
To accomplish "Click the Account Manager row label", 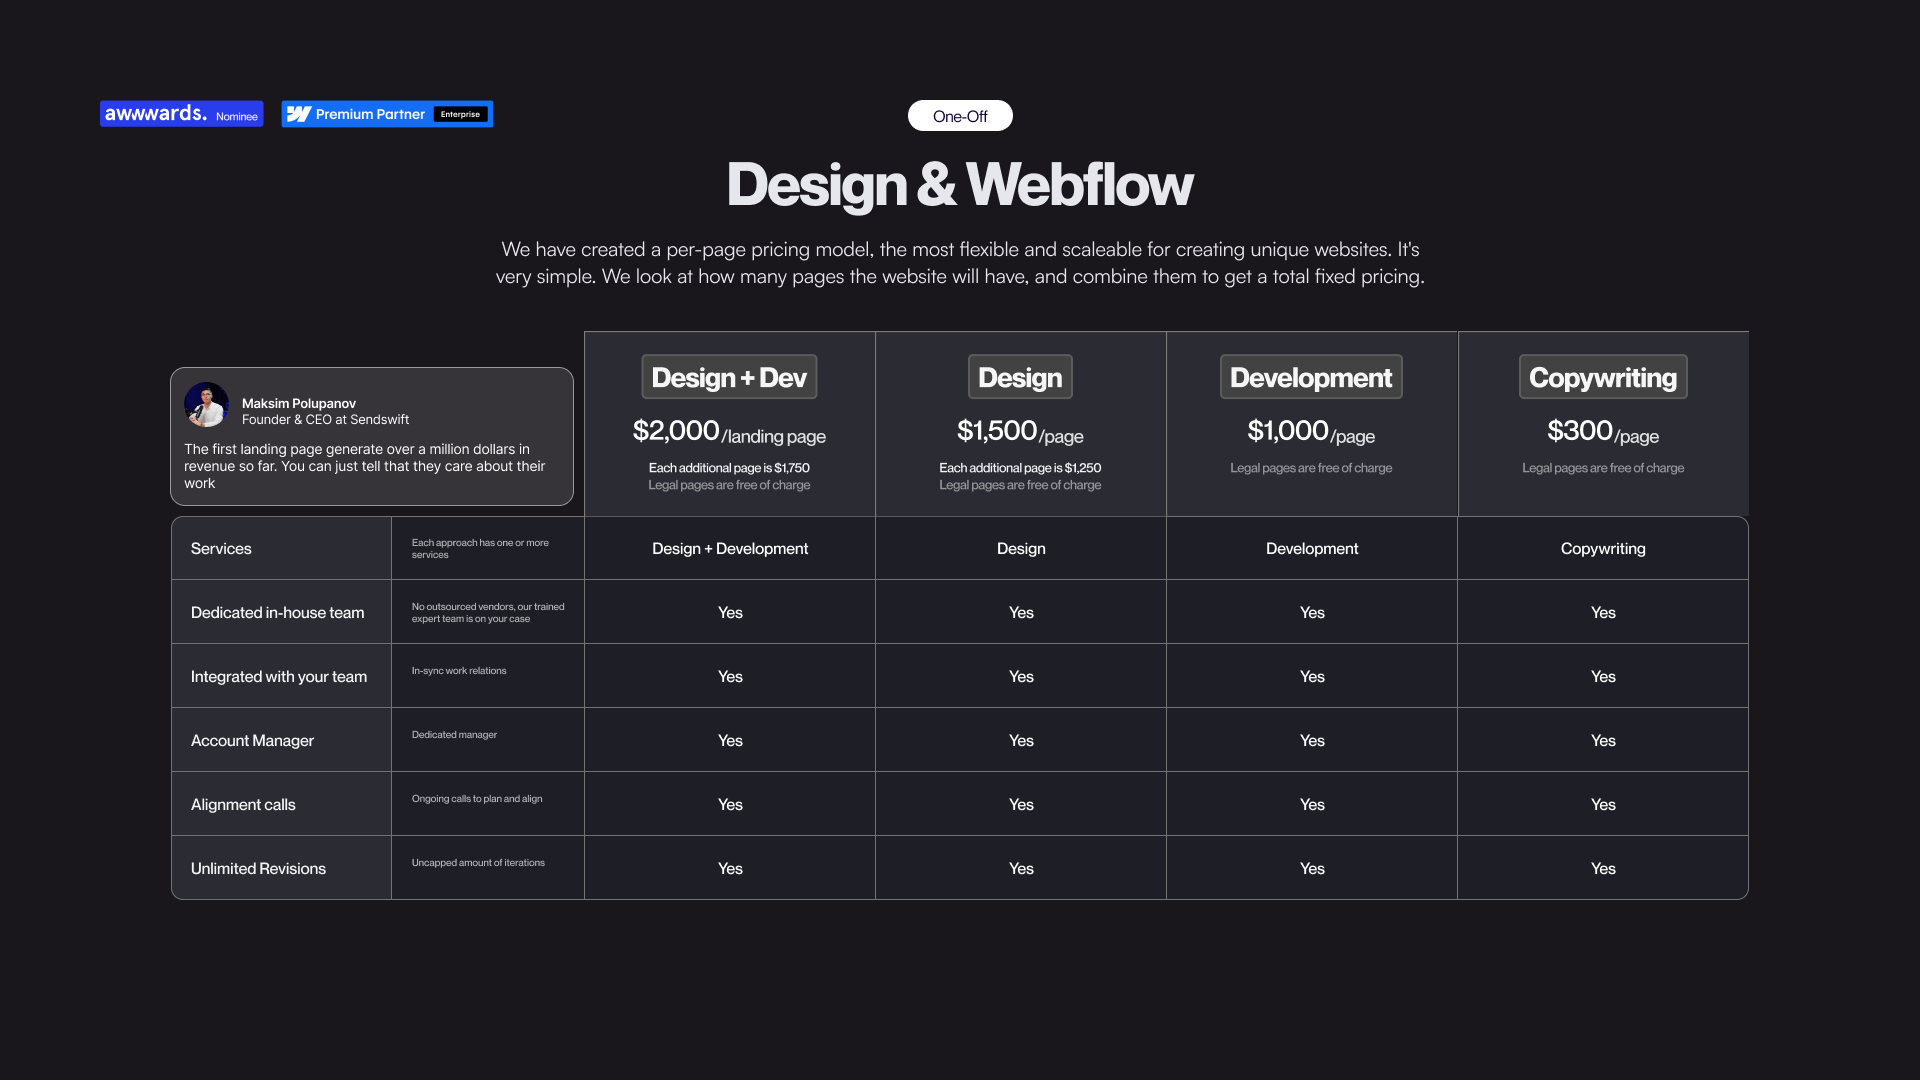I will (x=252, y=741).
